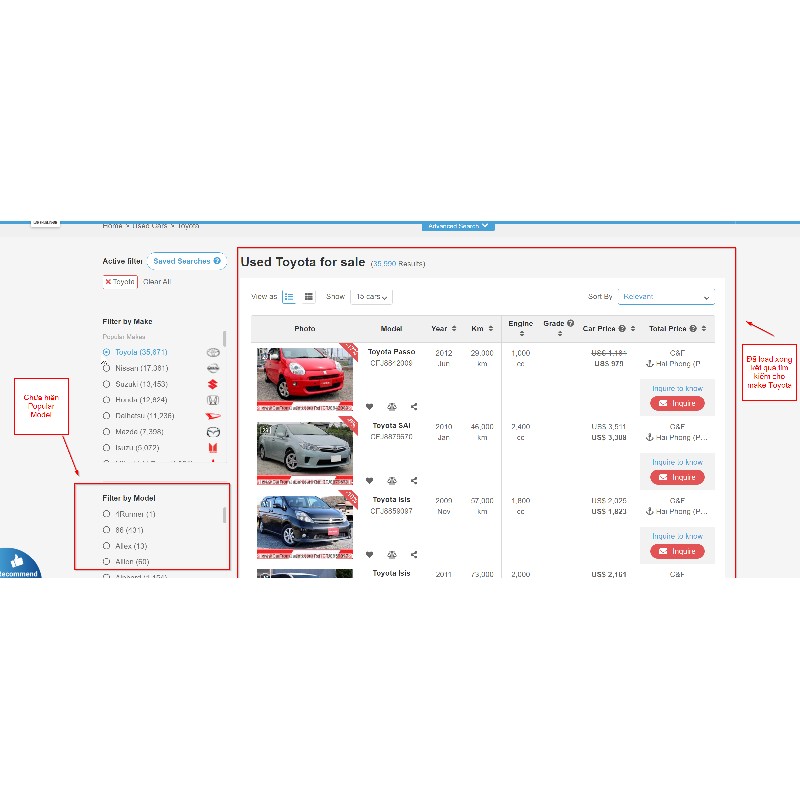Click share icon on 1,800 cc Toyota Isis

click(414, 555)
